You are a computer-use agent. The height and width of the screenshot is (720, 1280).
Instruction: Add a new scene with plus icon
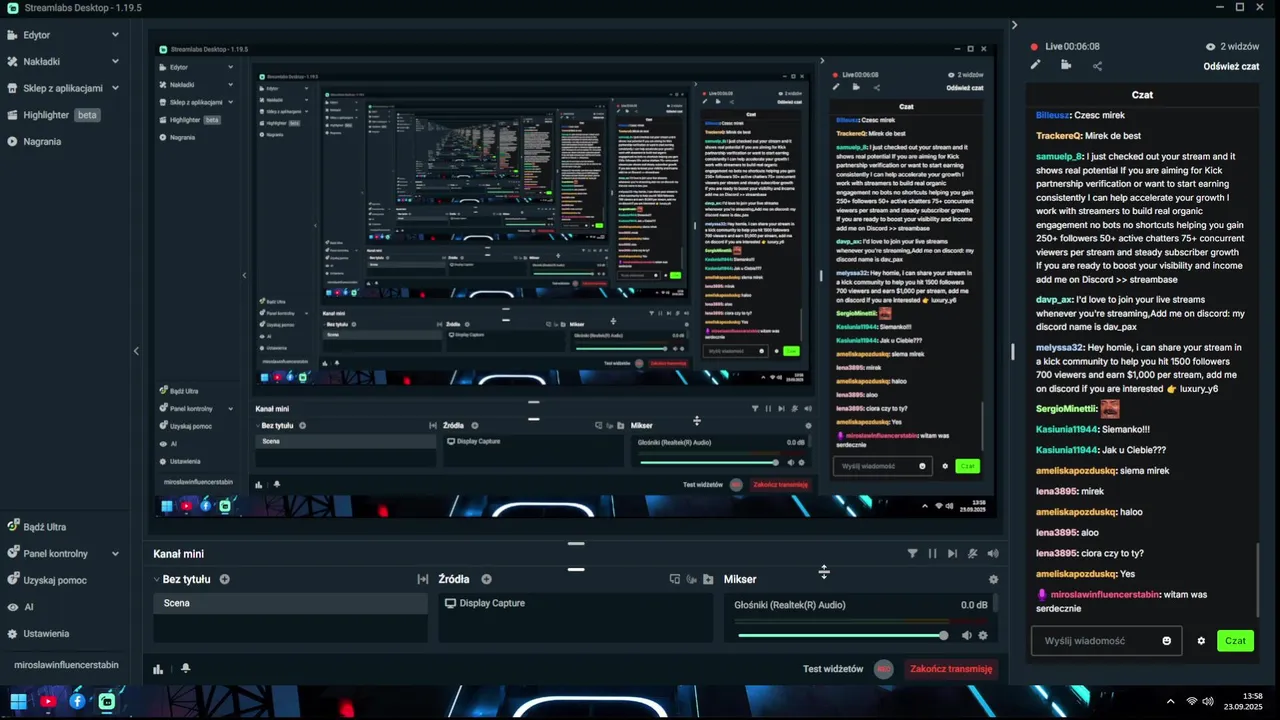point(225,579)
